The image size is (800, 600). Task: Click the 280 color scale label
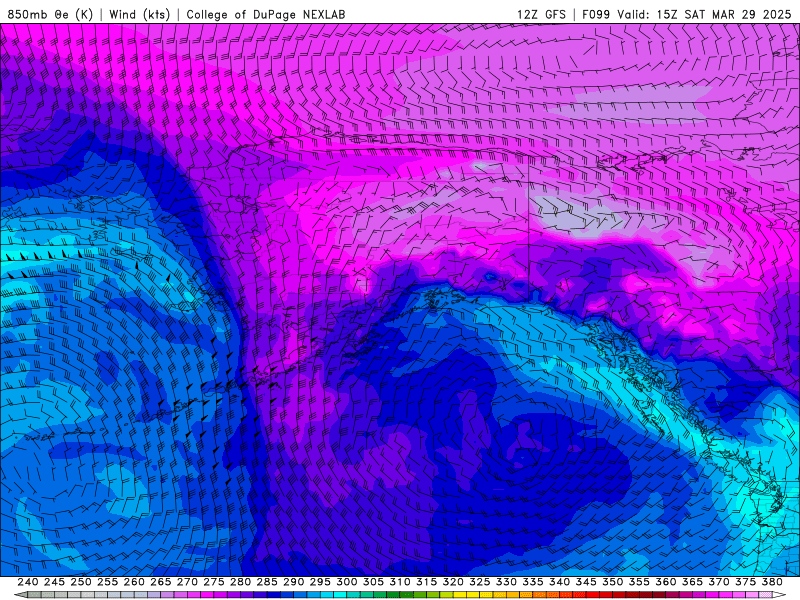point(240,582)
